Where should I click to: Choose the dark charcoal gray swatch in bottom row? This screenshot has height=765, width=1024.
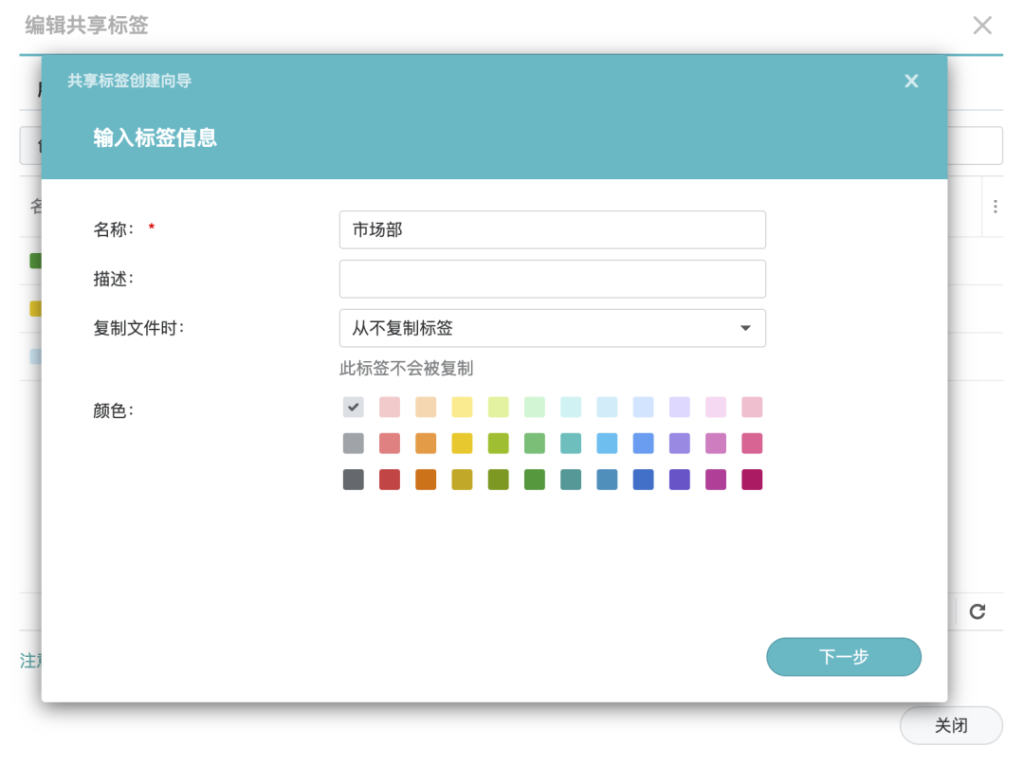(x=353, y=479)
